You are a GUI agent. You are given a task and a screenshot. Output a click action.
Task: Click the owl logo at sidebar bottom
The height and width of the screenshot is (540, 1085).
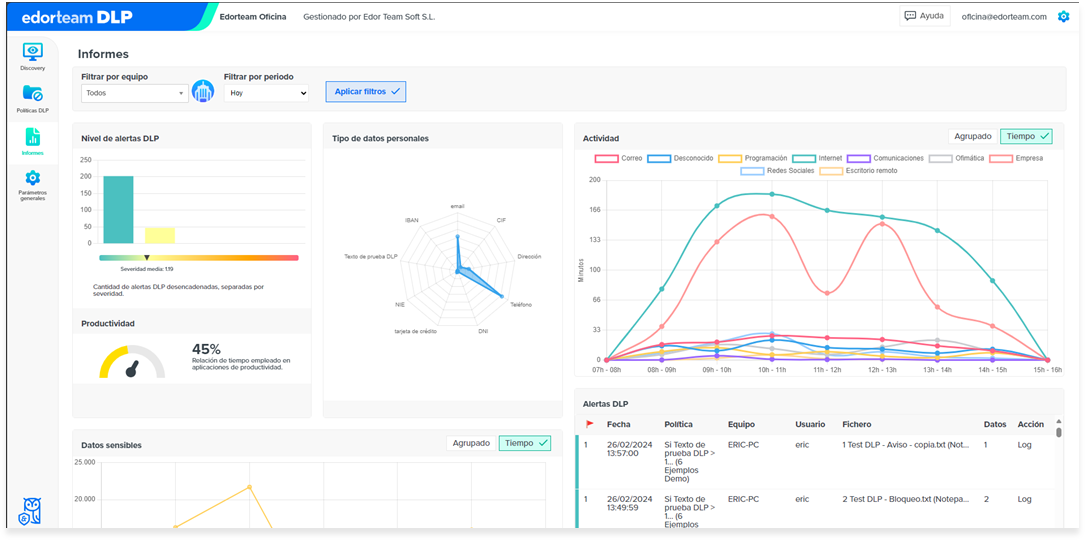tap(33, 511)
